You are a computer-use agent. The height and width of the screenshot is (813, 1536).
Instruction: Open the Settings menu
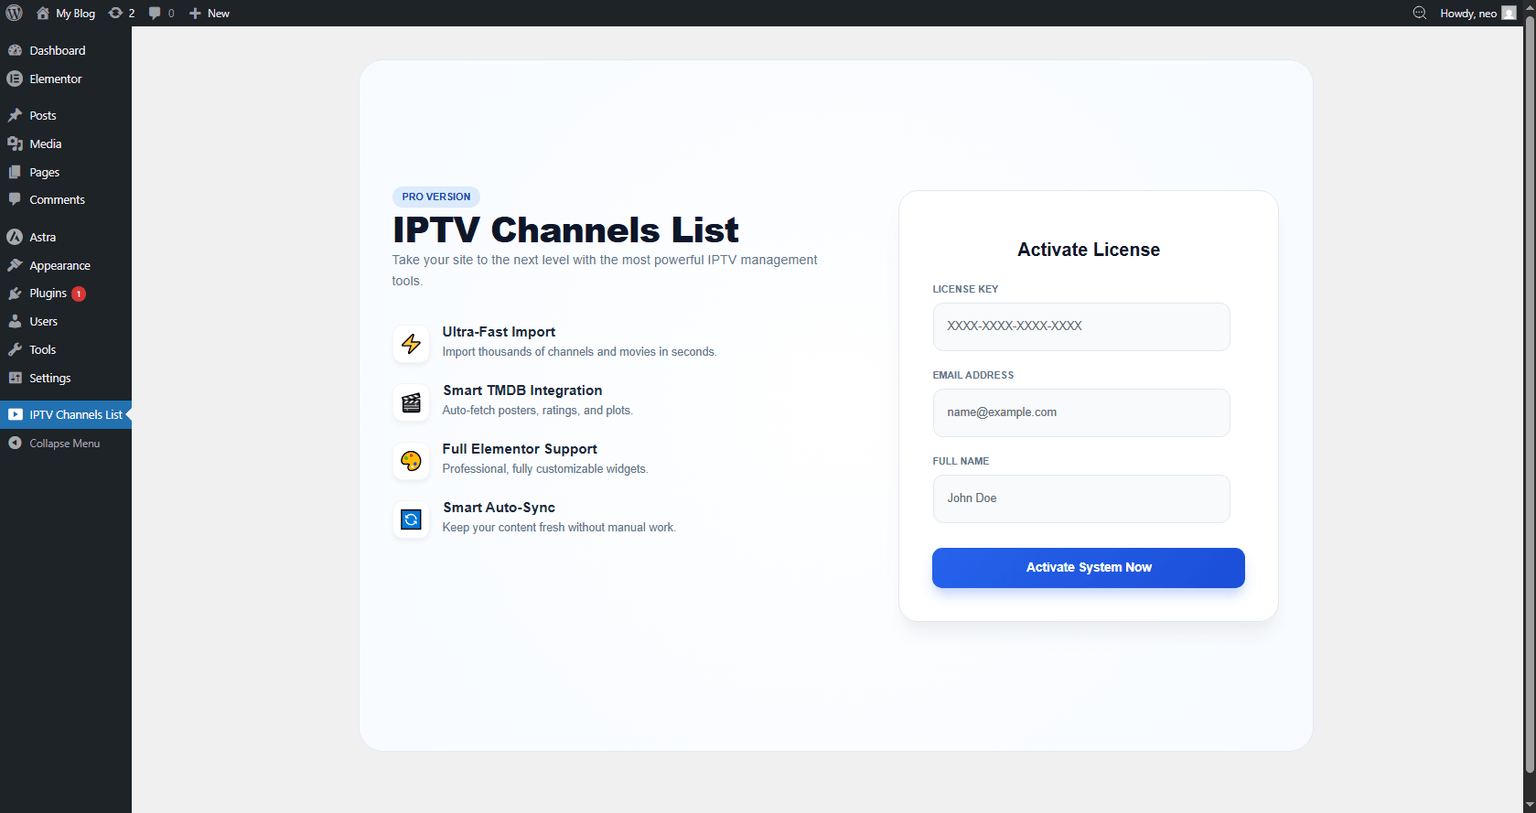coord(66,378)
